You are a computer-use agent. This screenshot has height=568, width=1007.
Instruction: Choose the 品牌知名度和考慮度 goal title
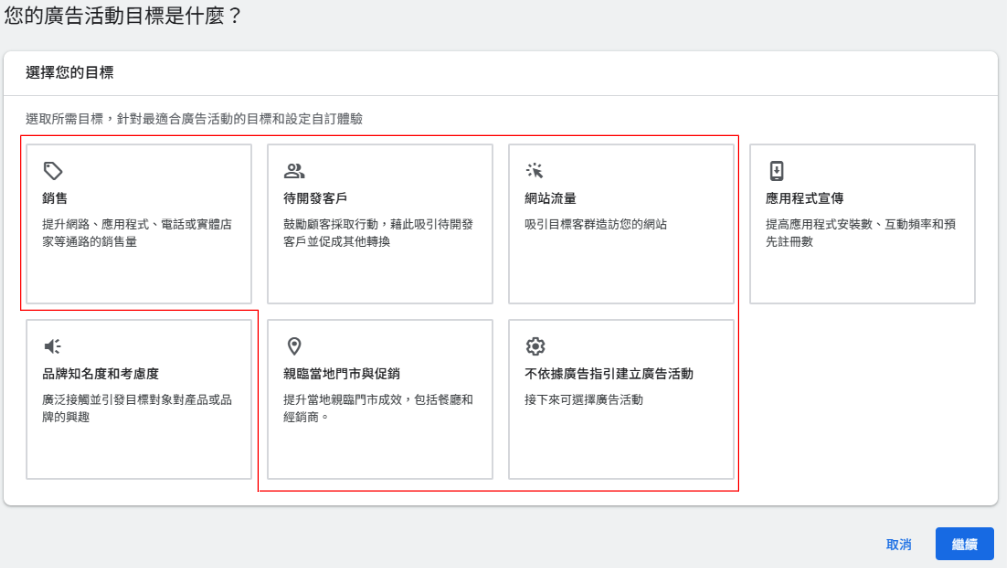click(x=101, y=374)
